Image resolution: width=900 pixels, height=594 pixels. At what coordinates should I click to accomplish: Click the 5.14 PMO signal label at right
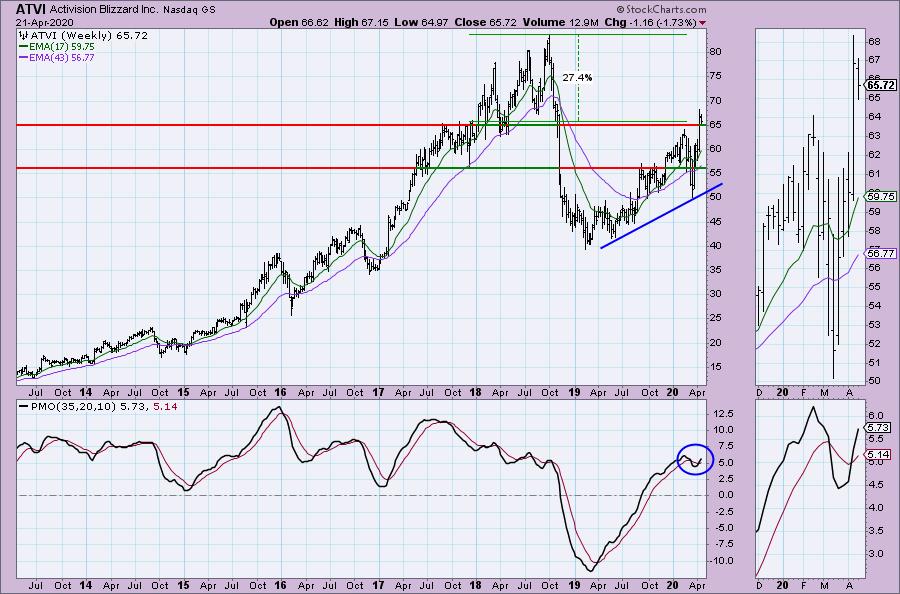click(878, 455)
